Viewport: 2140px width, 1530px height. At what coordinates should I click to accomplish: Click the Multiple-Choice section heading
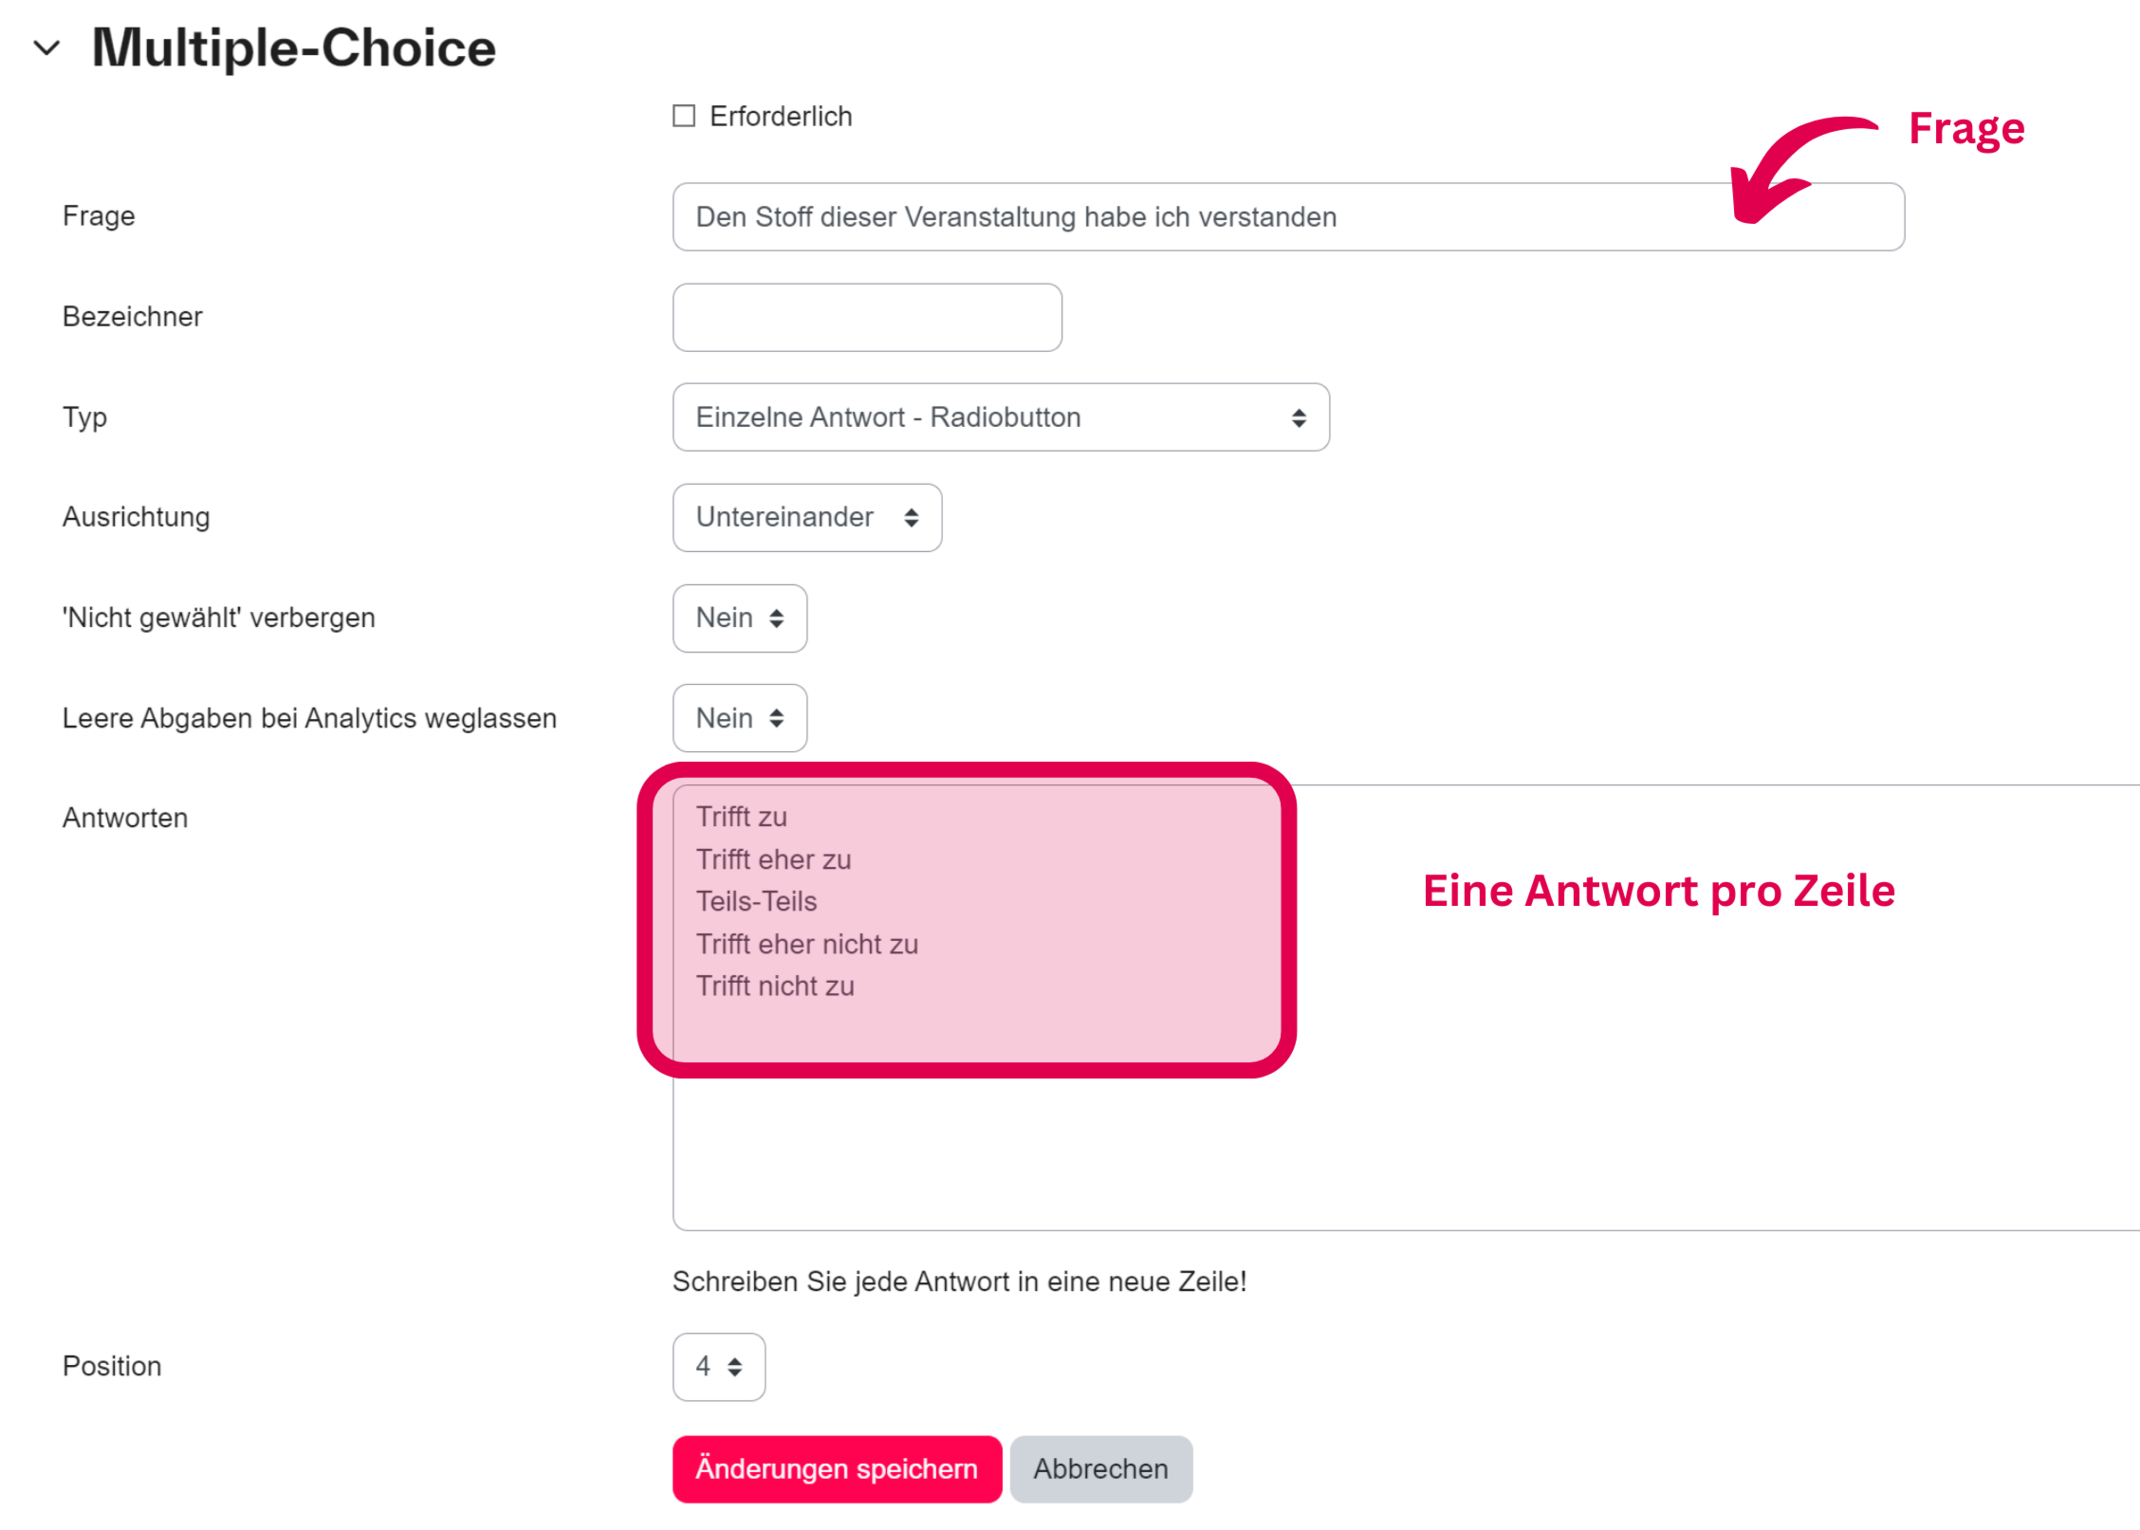tap(293, 48)
